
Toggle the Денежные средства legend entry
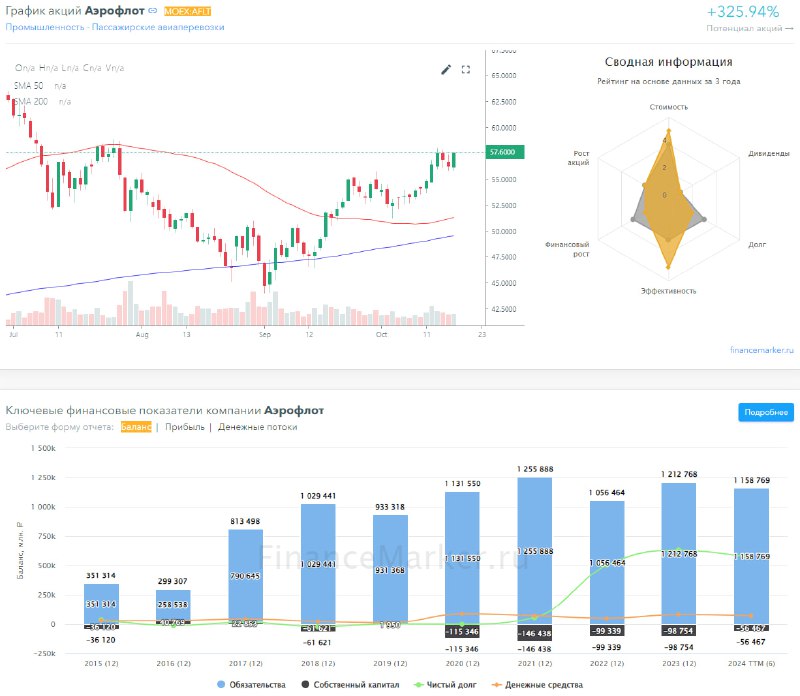pos(537,684)
